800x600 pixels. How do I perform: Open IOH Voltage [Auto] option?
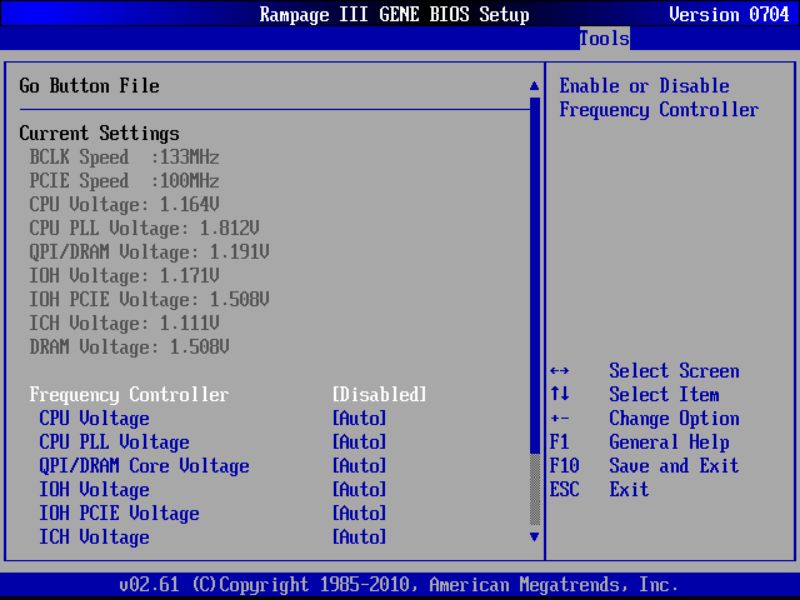tap(359, 489)
